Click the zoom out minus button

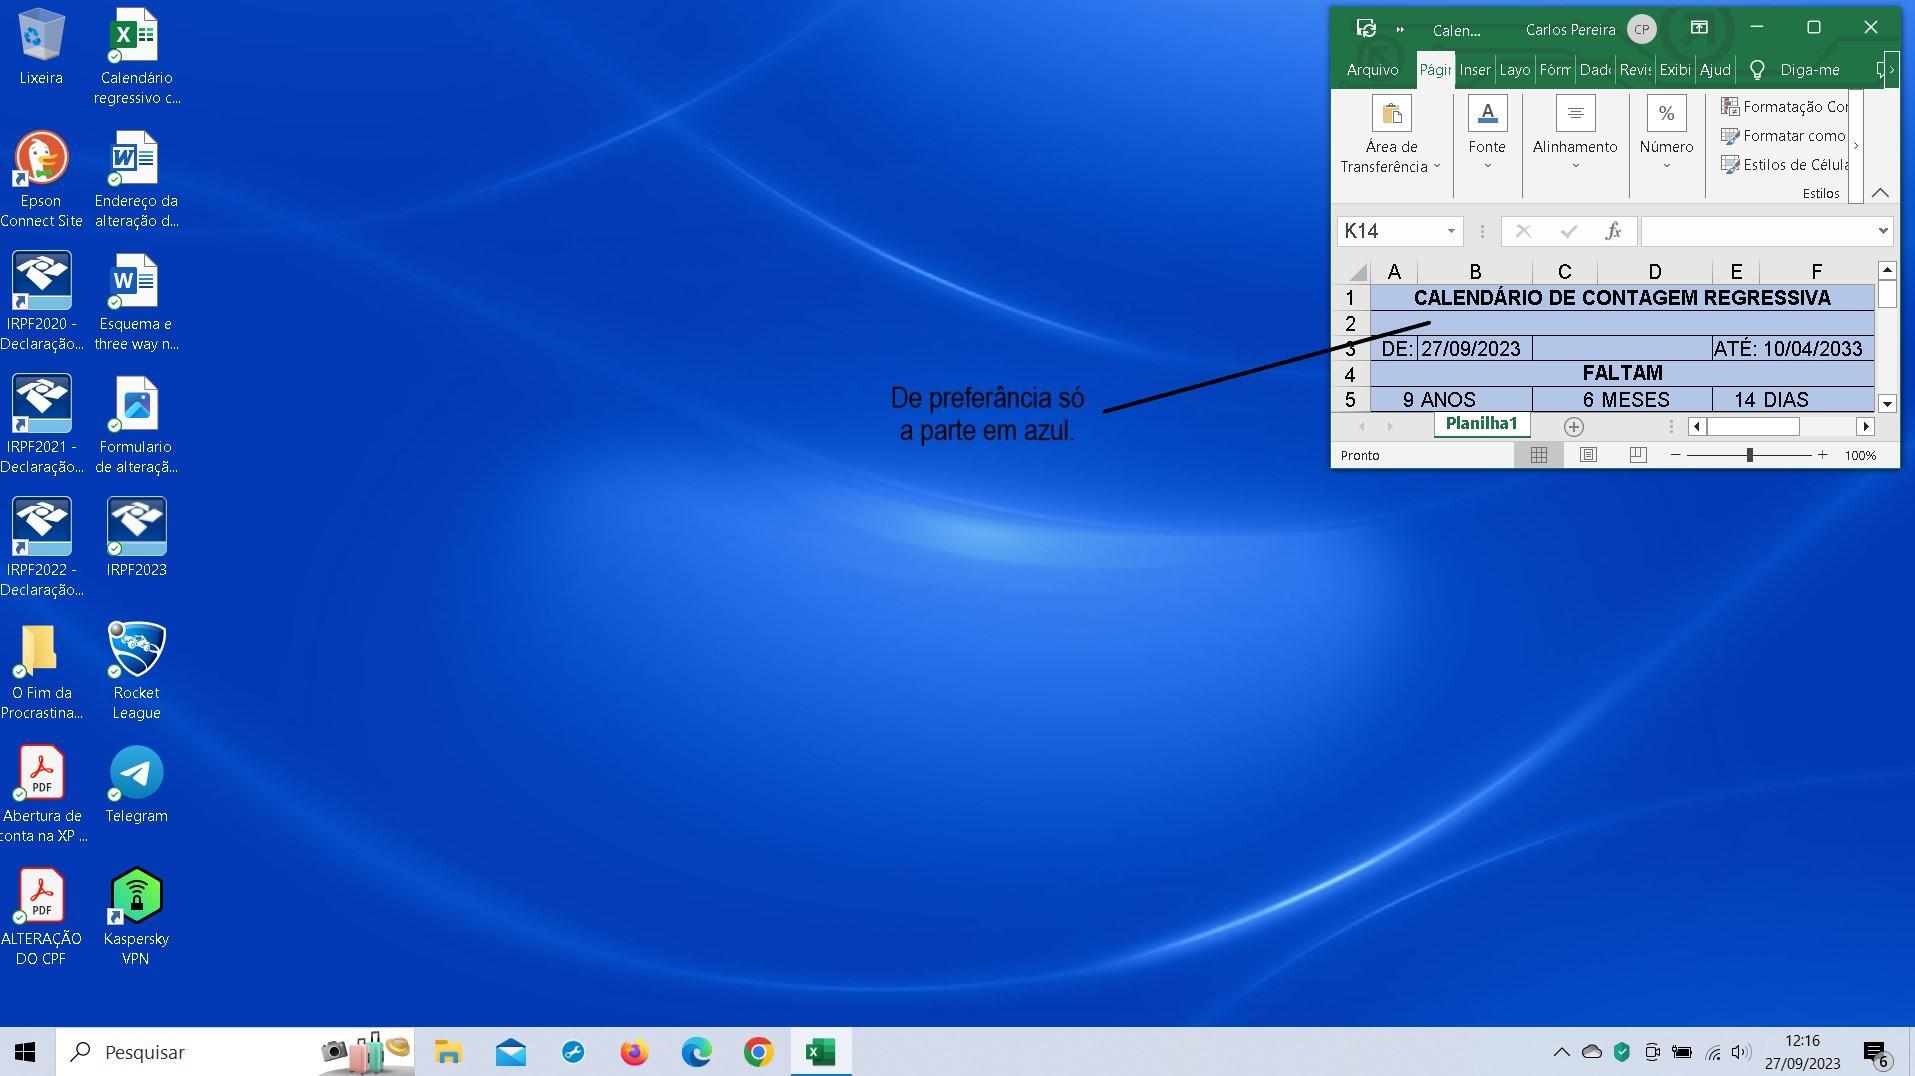(x=1675, y=455)
